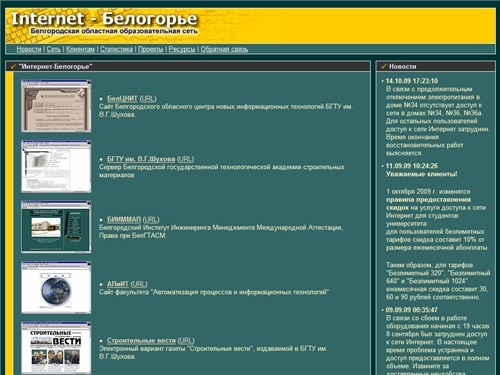Click the checkmark icon beside Новости panel header
Screen dimensions: 500x375
pos(384,66)
